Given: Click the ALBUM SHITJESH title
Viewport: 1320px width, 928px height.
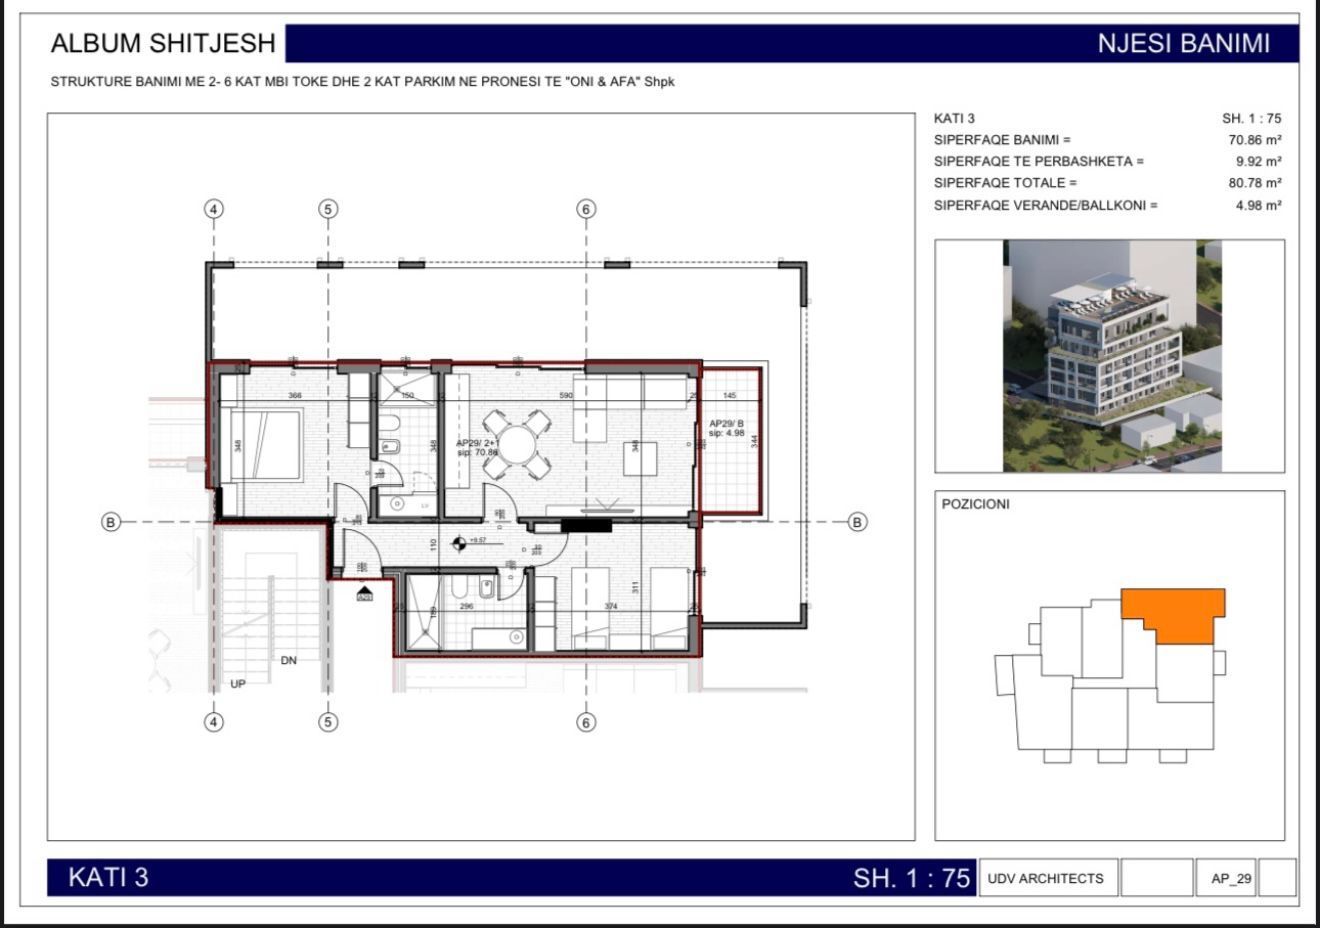Looking at the screenshot, I should tap(163, 44).
